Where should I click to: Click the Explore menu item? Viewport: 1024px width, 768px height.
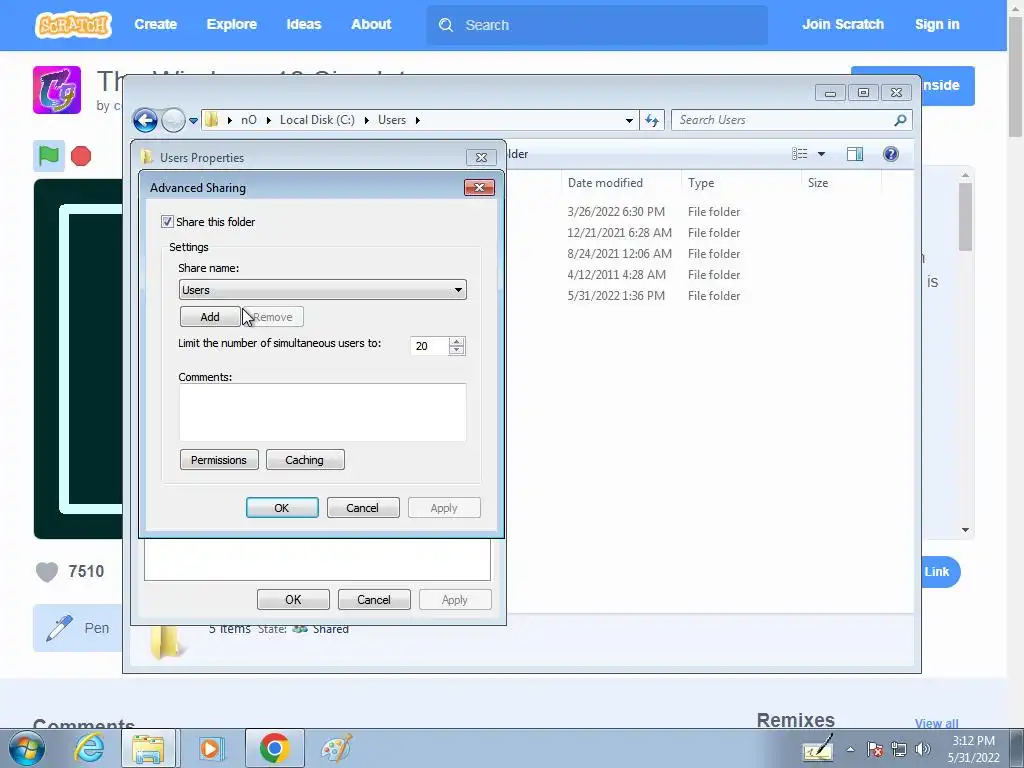pyautogui.click(x=232, y=24)
